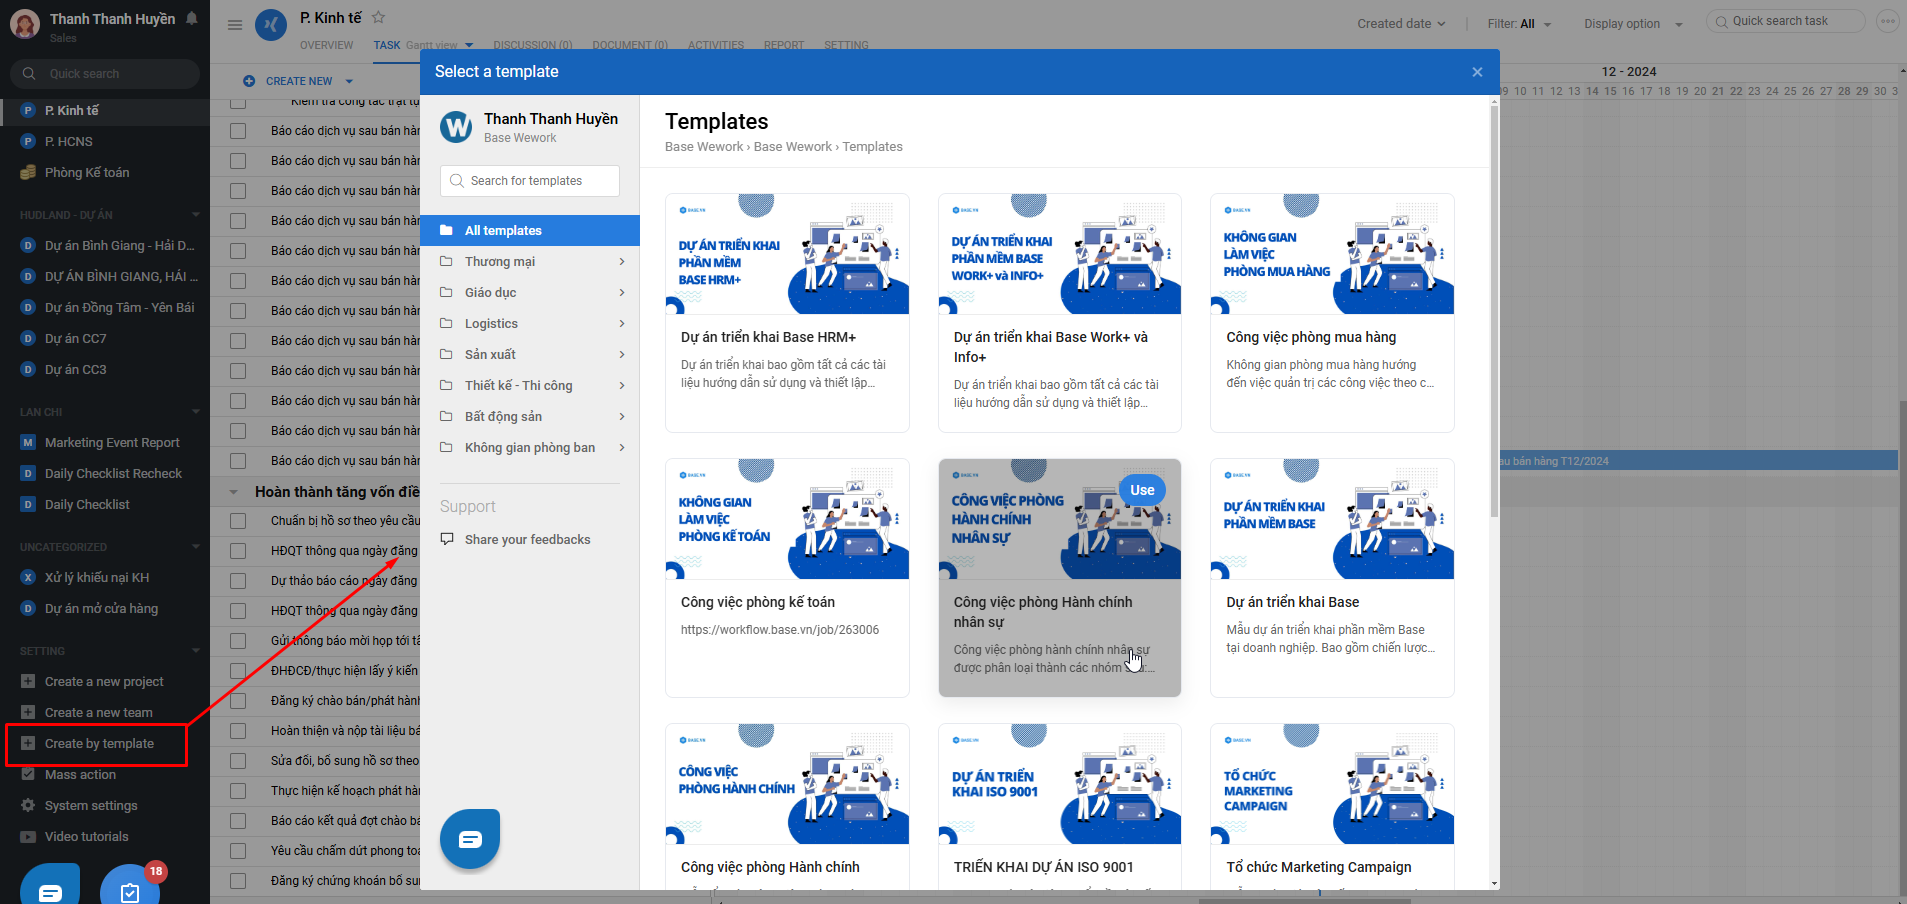Close the Select a template dialog
This screenshot has height=904, width=1907.
pyautogui.click(x=1477, y=72)
